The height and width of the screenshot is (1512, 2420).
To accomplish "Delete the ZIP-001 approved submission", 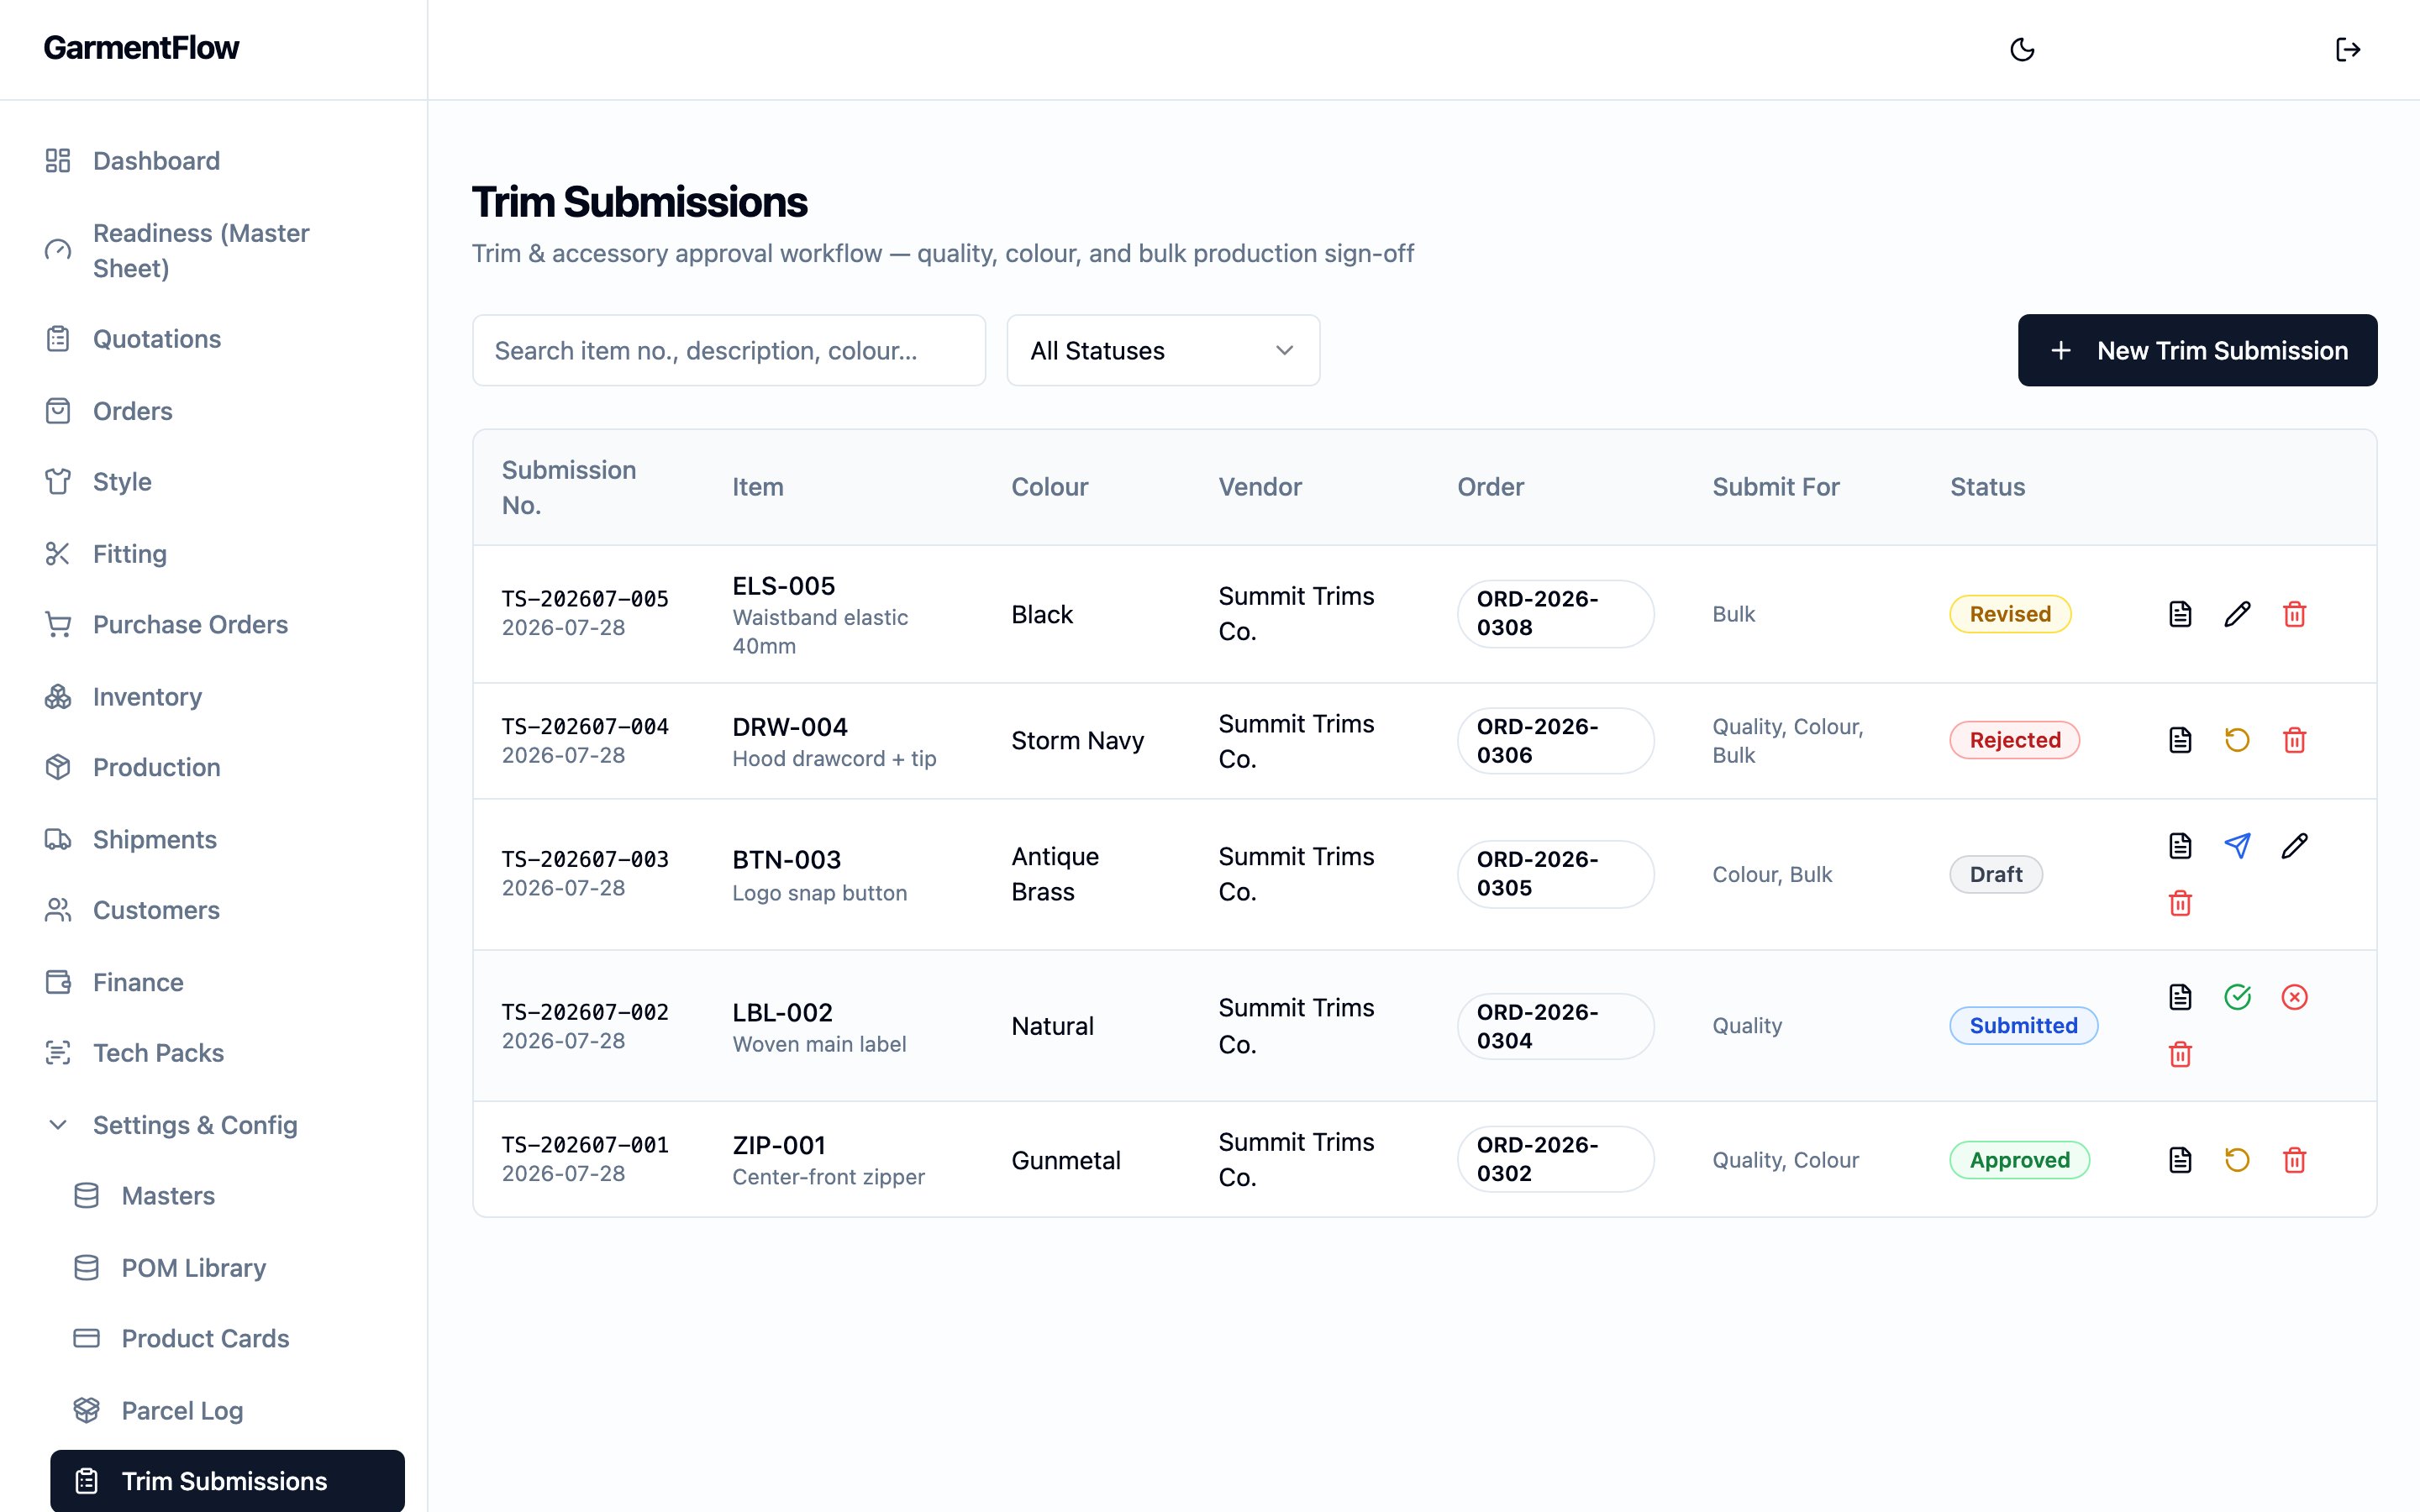I will [x=2294, y=1160].
